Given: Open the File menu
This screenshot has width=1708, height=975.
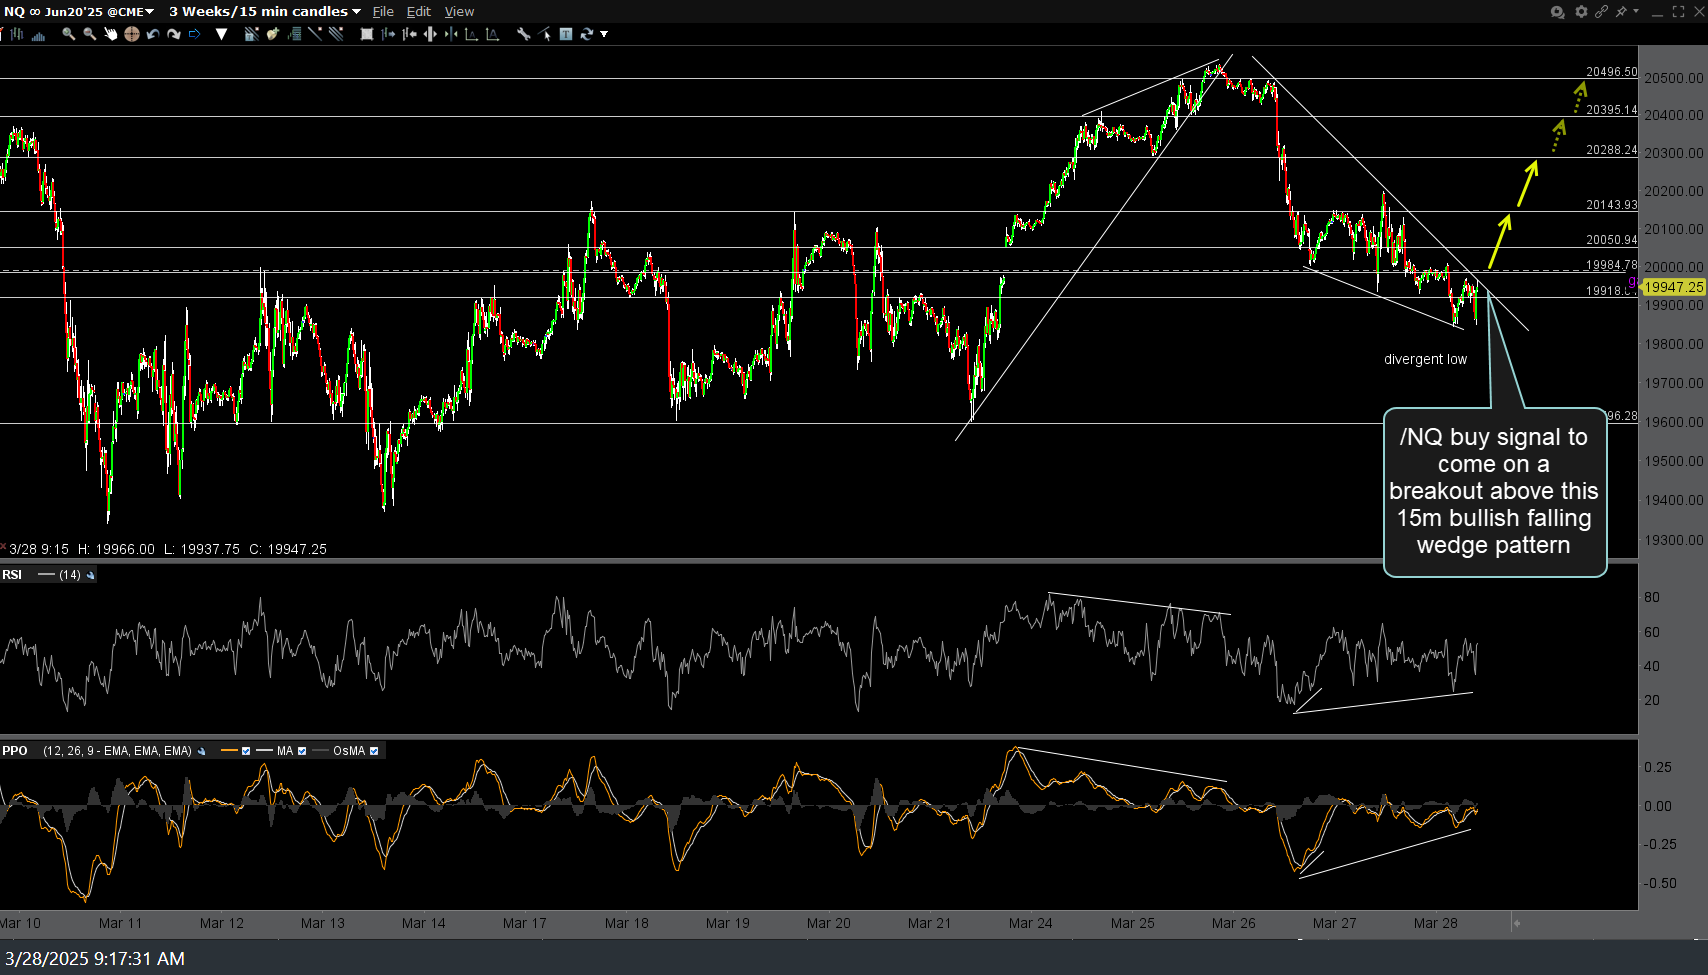Looking at the screenshot, I should 383,11.
